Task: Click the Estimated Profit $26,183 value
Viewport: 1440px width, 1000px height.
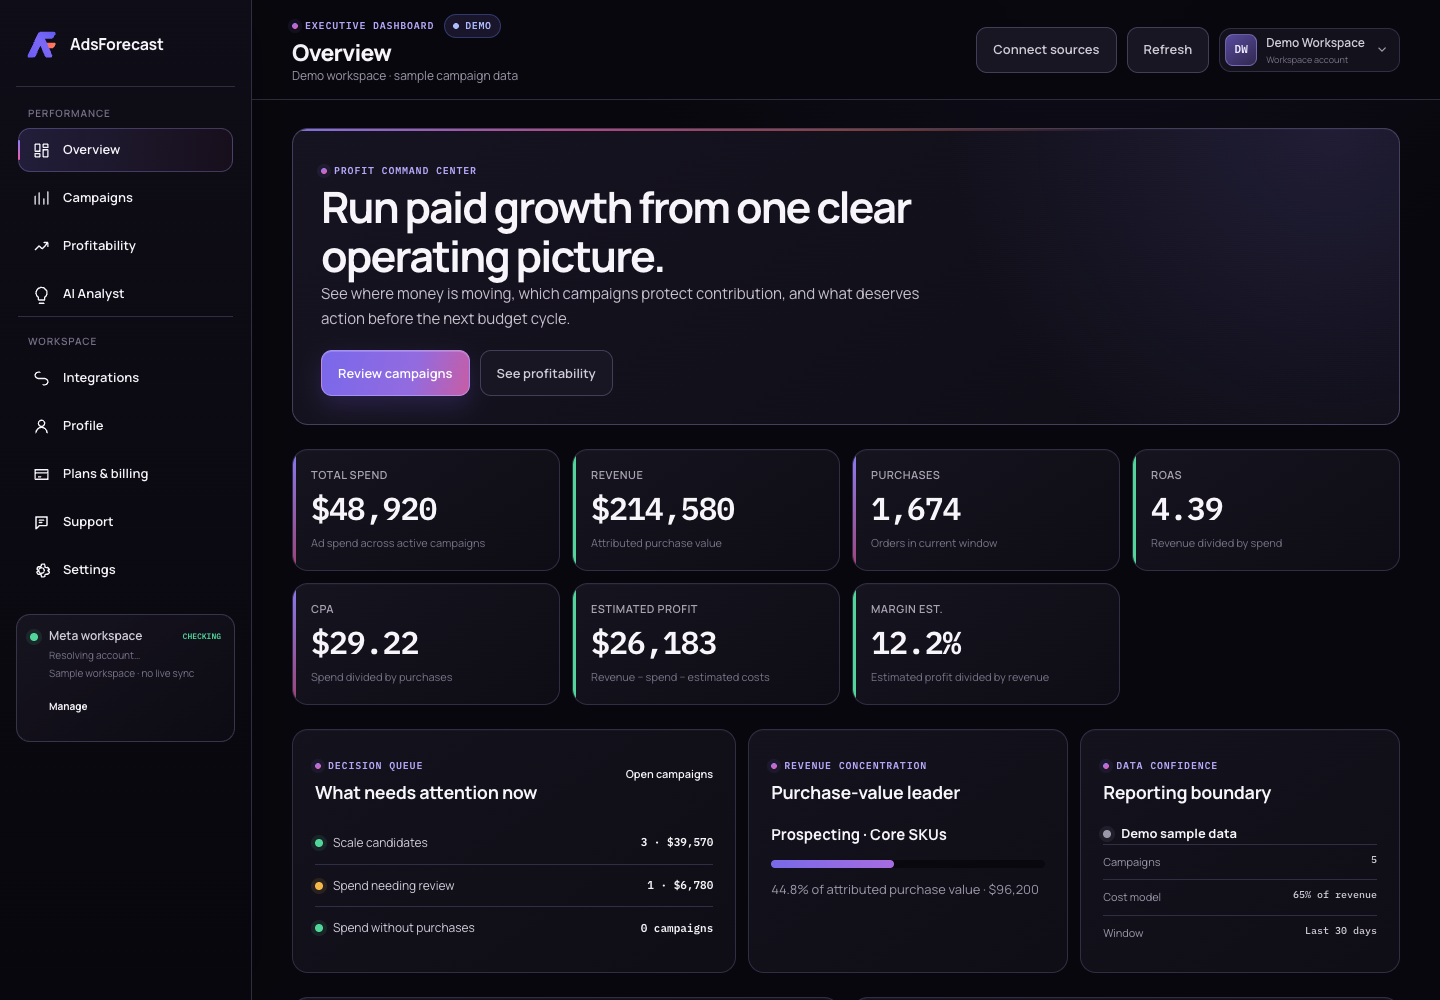Action: (x=654, y=643)
